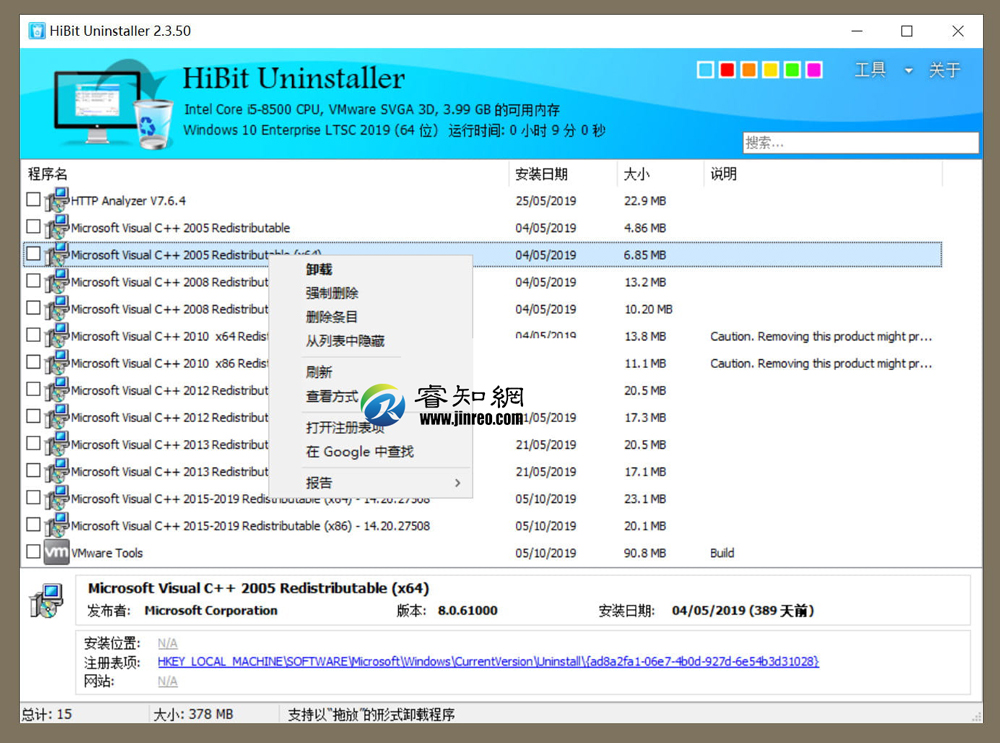Click inside the 搜索 search field
Viewport: 1000px width, 743px height.
(860, 142)
